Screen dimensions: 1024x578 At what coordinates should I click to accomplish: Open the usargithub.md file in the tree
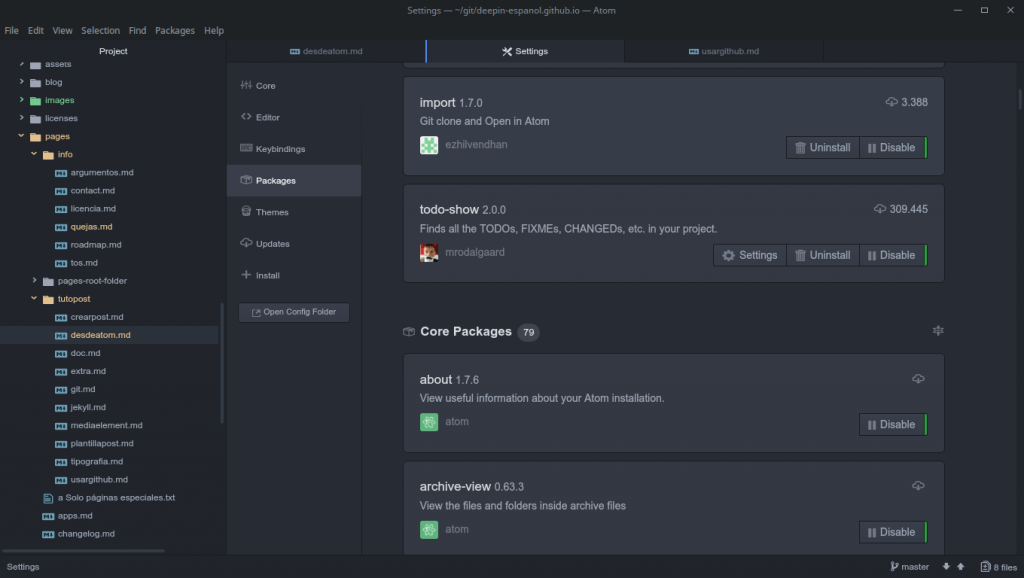tap(99, 479)
